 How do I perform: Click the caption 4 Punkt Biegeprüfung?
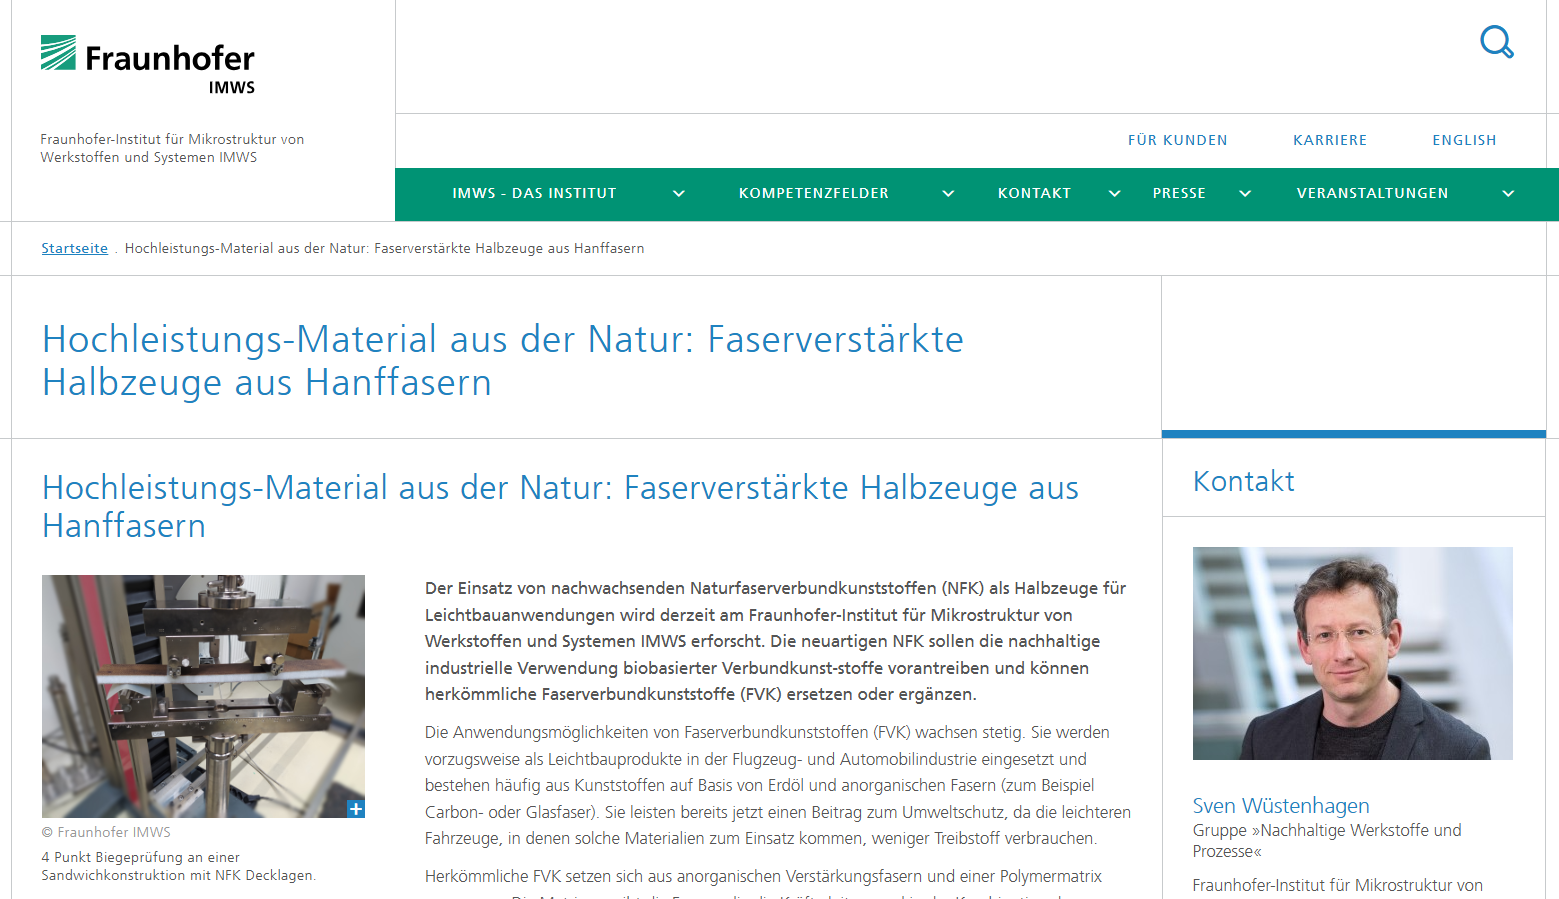[x=178, y=866]
